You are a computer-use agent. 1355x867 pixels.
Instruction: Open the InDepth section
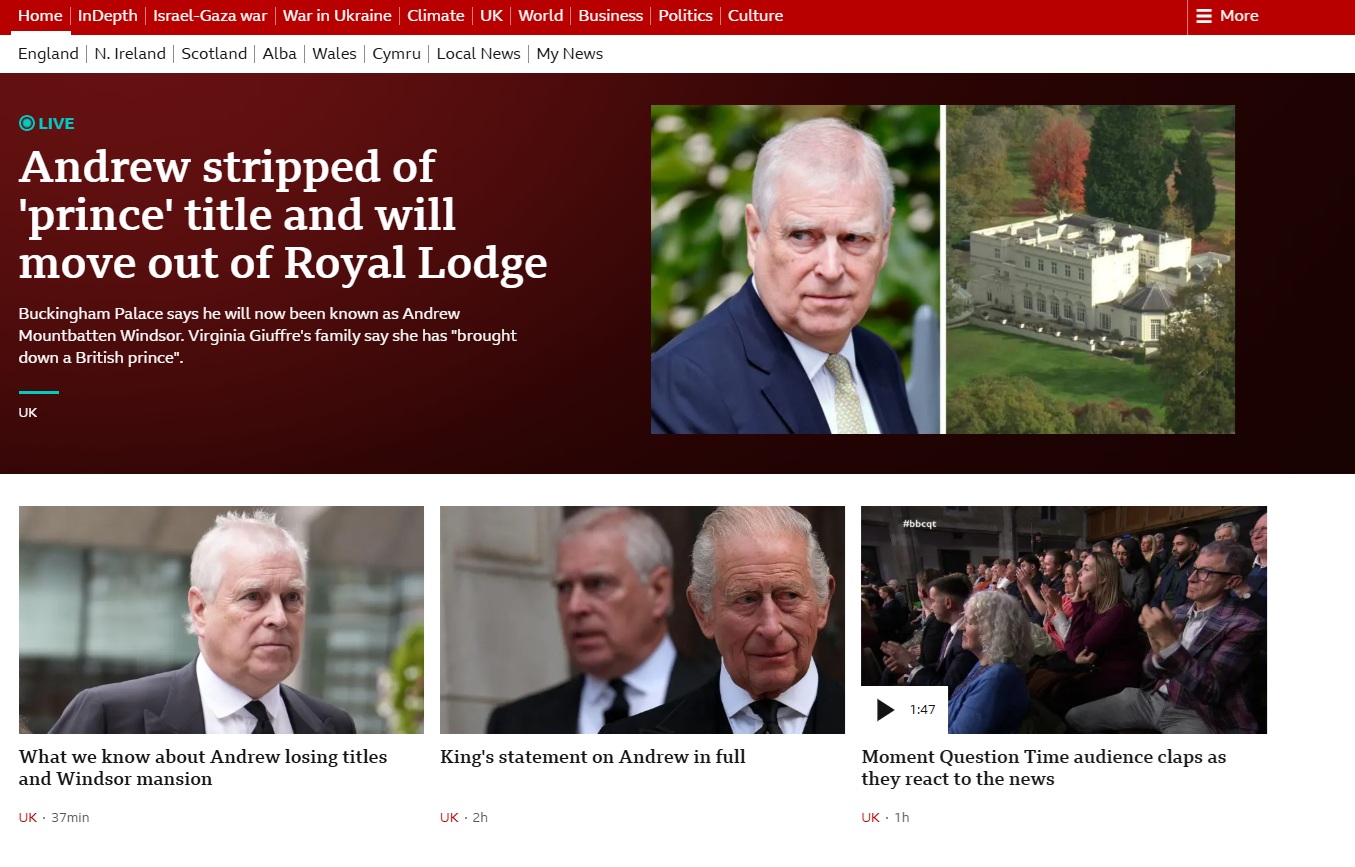click(x=108, y=16)
